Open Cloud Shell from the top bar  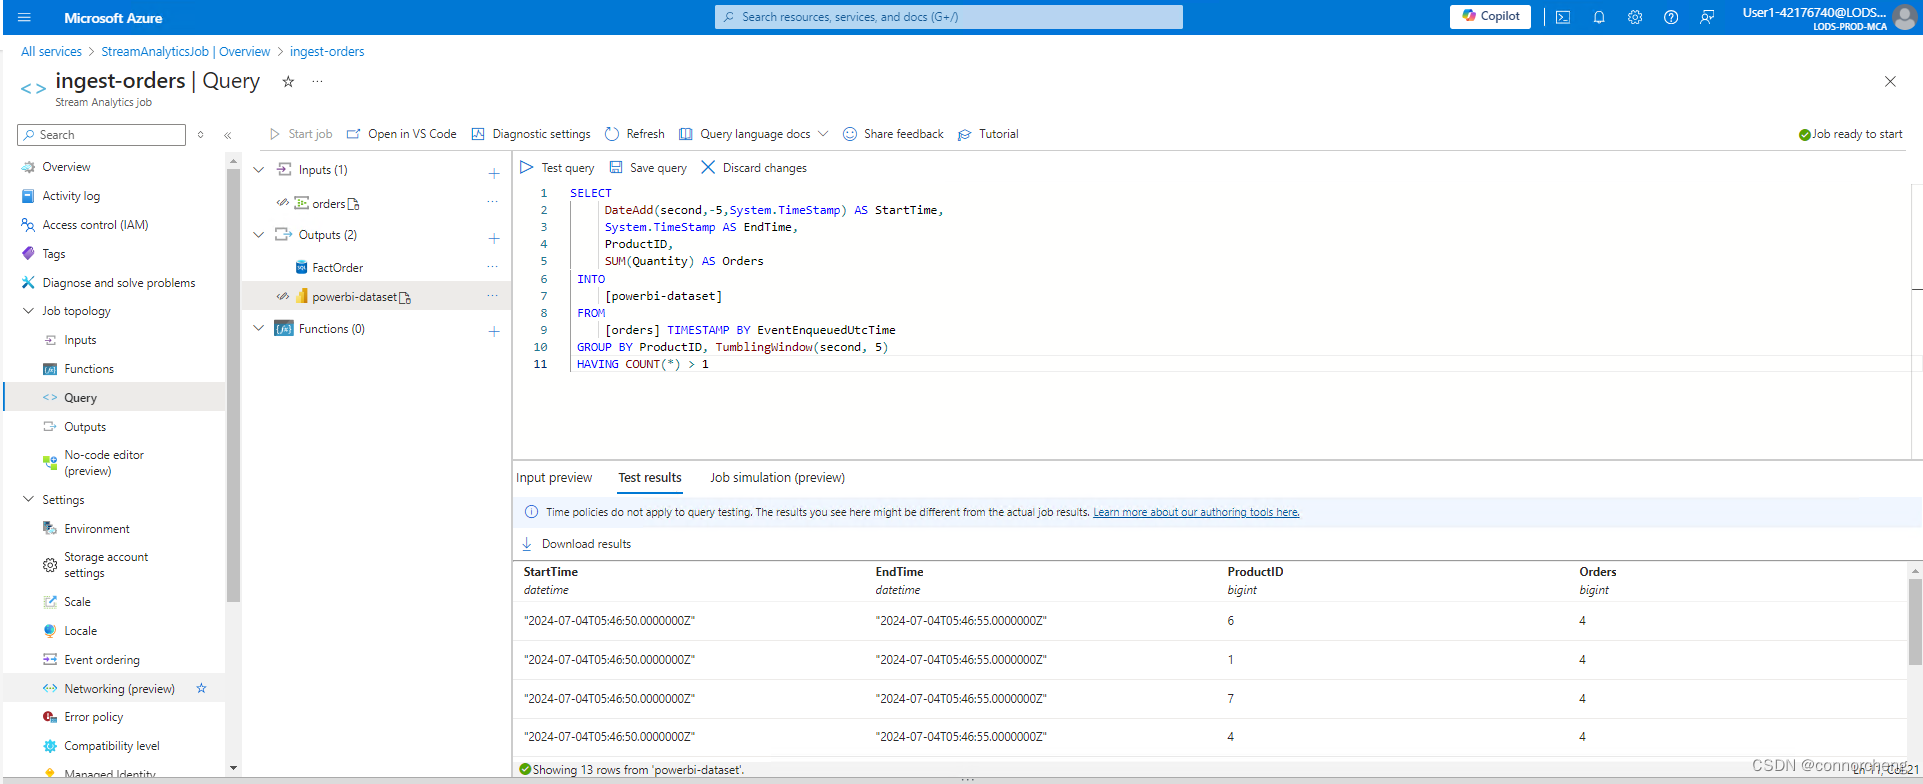[x=1563, y=17]
